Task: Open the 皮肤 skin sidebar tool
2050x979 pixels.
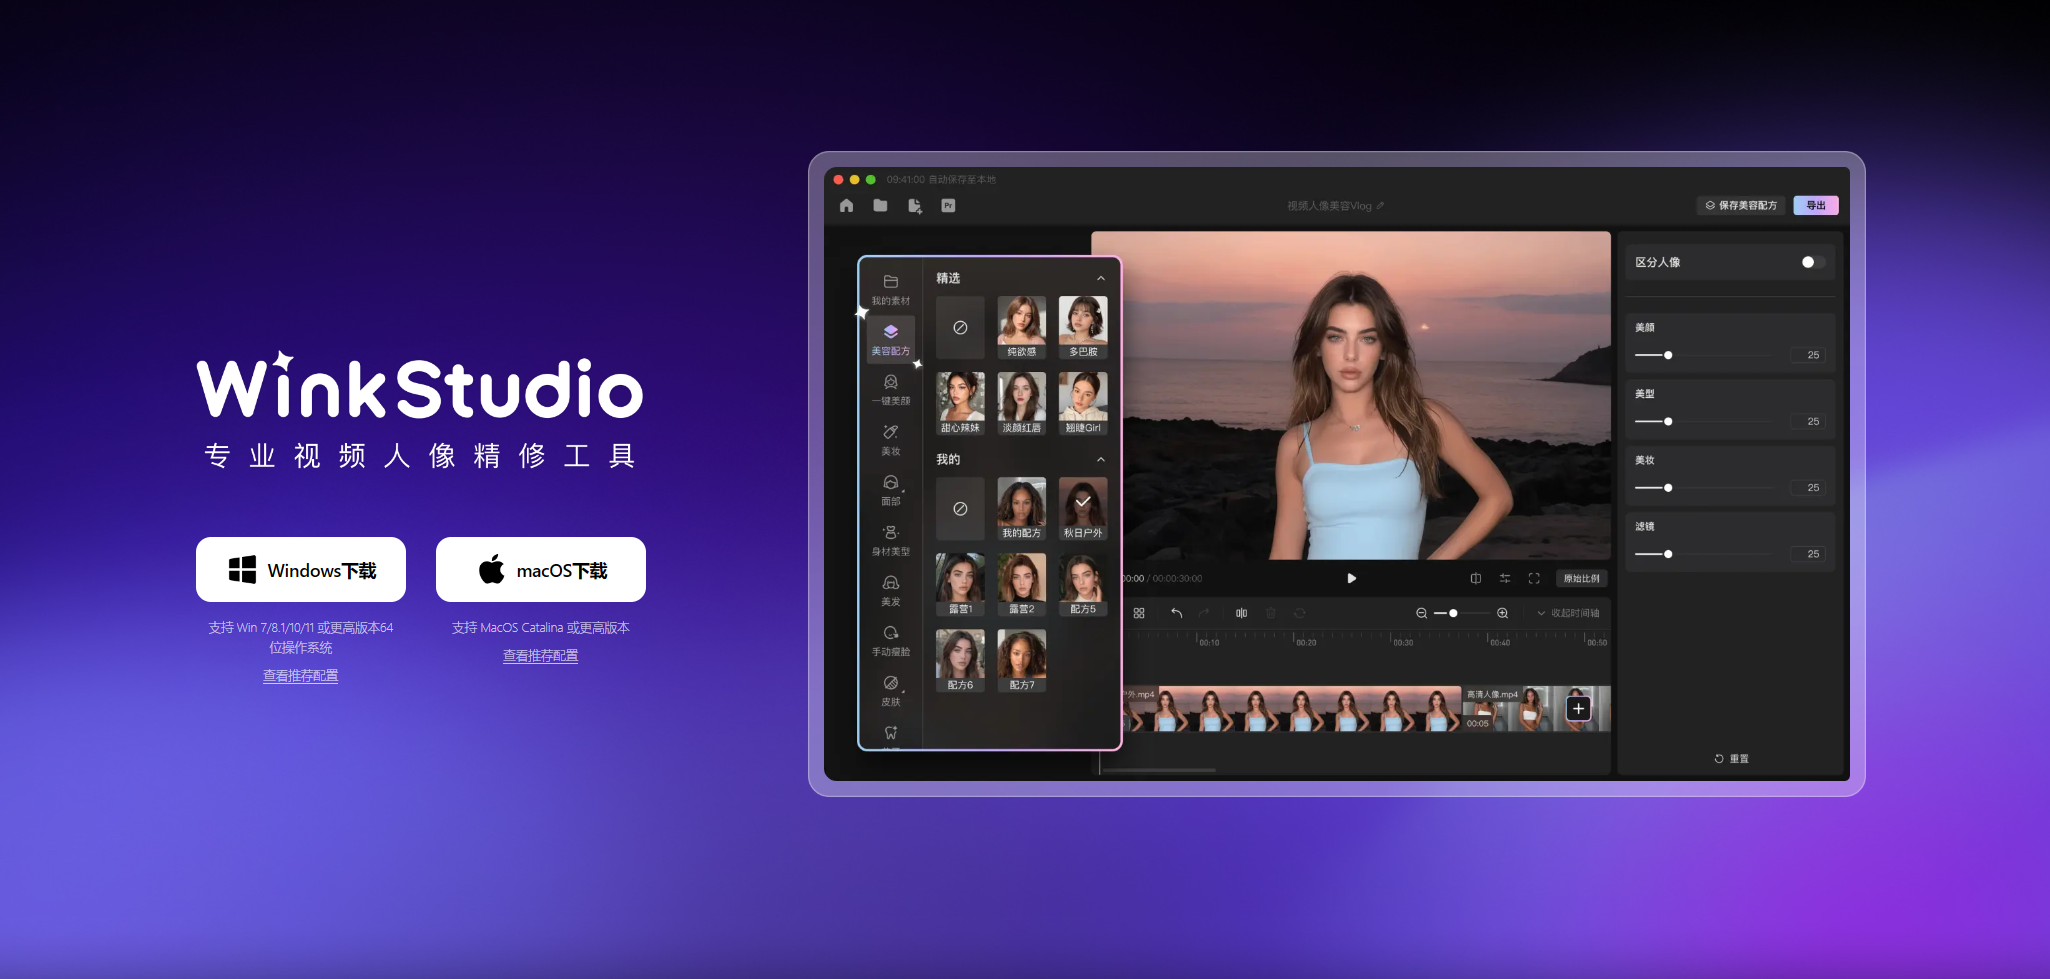Action: pyautogui.click(x=890, y=690)
